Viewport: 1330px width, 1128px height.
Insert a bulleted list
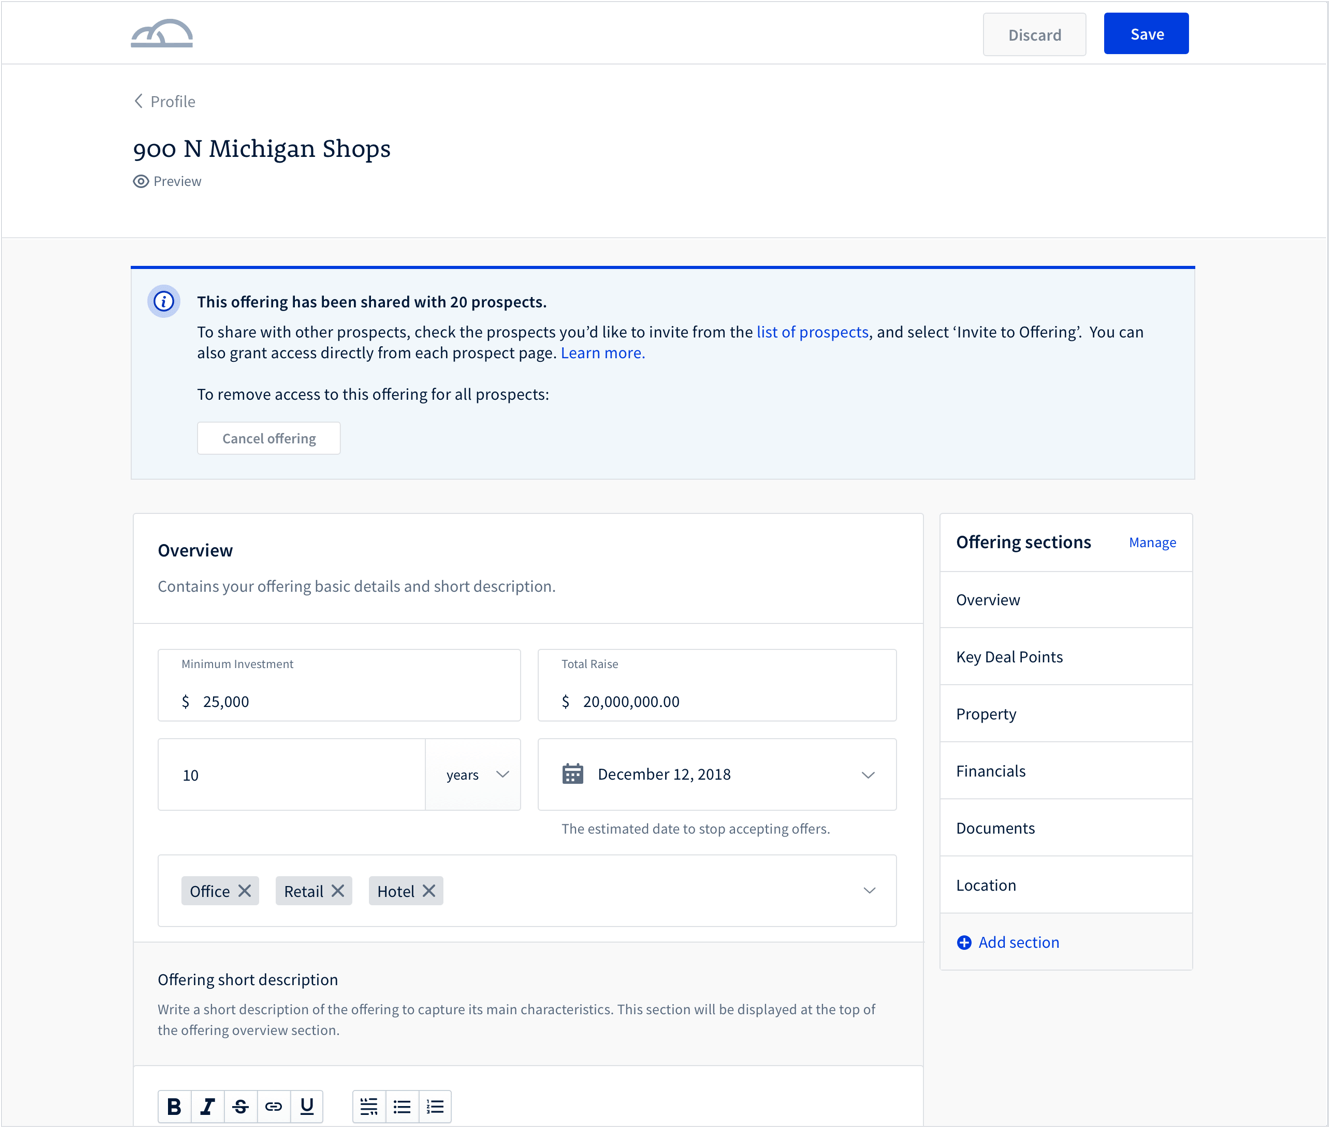click(402, 1106)
